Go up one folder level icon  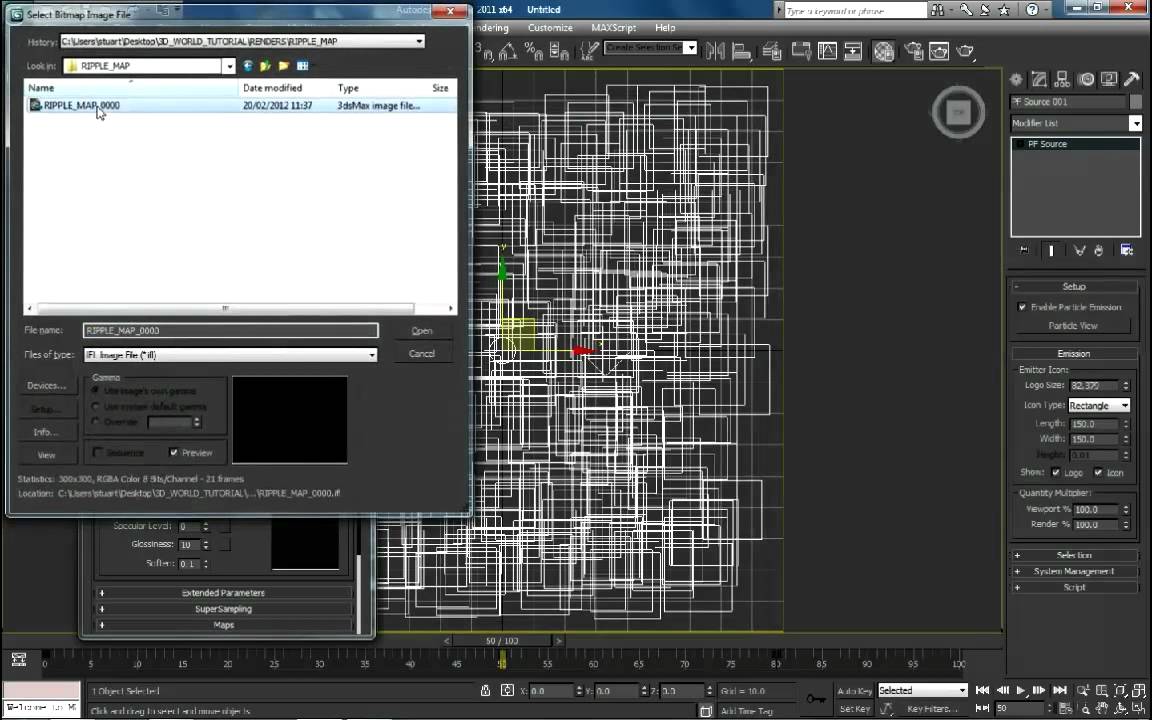coord(265,65)
